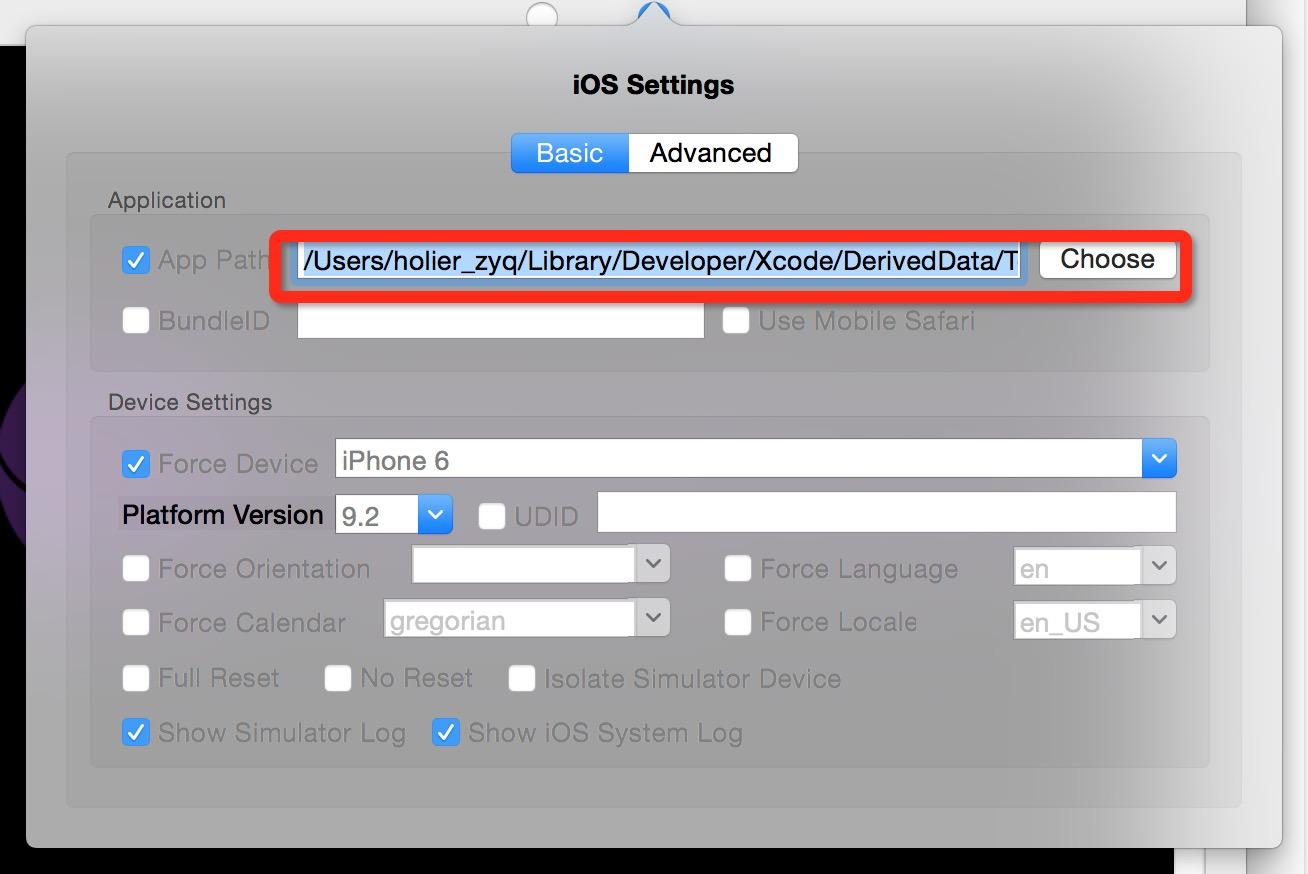Check the No Reset option
This screenshot has height=874, width=1308.
(x=338, y=678)
